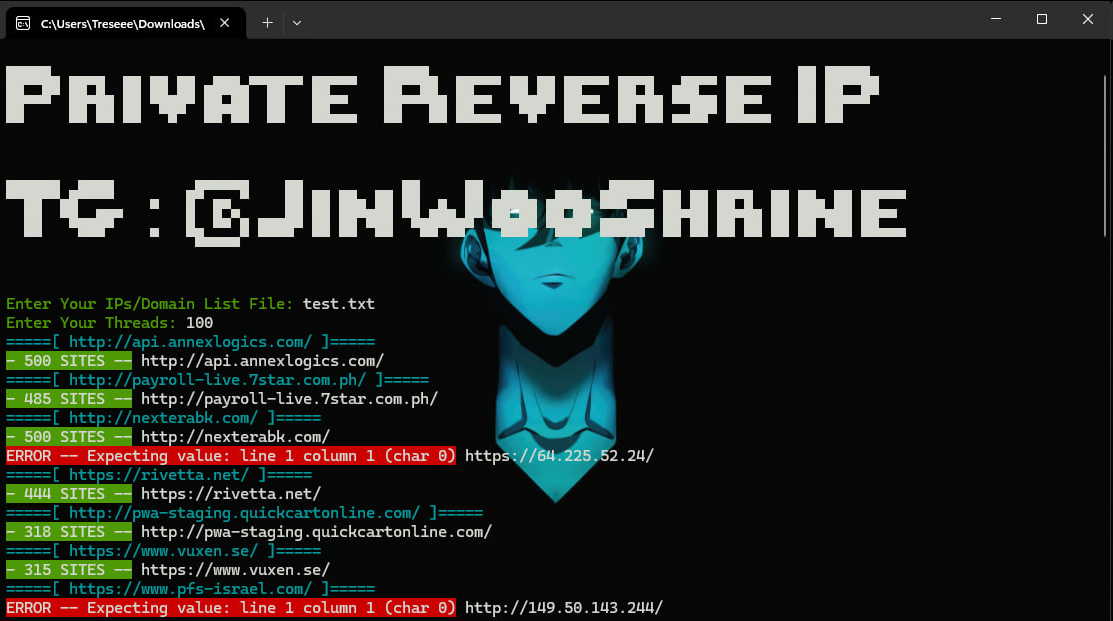
Task: Click header link http://pwa-staging.quickcartonline.com/
Action: [x=244, y=513]
